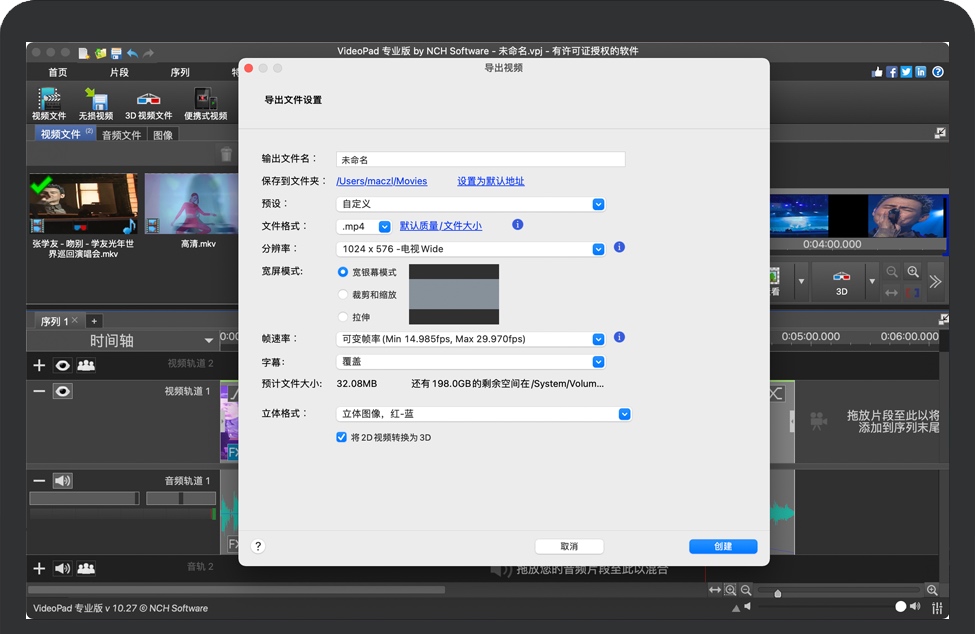Select the 裁剪和缩放 radio button
The image size is (975, 634).
coord(343,293)
